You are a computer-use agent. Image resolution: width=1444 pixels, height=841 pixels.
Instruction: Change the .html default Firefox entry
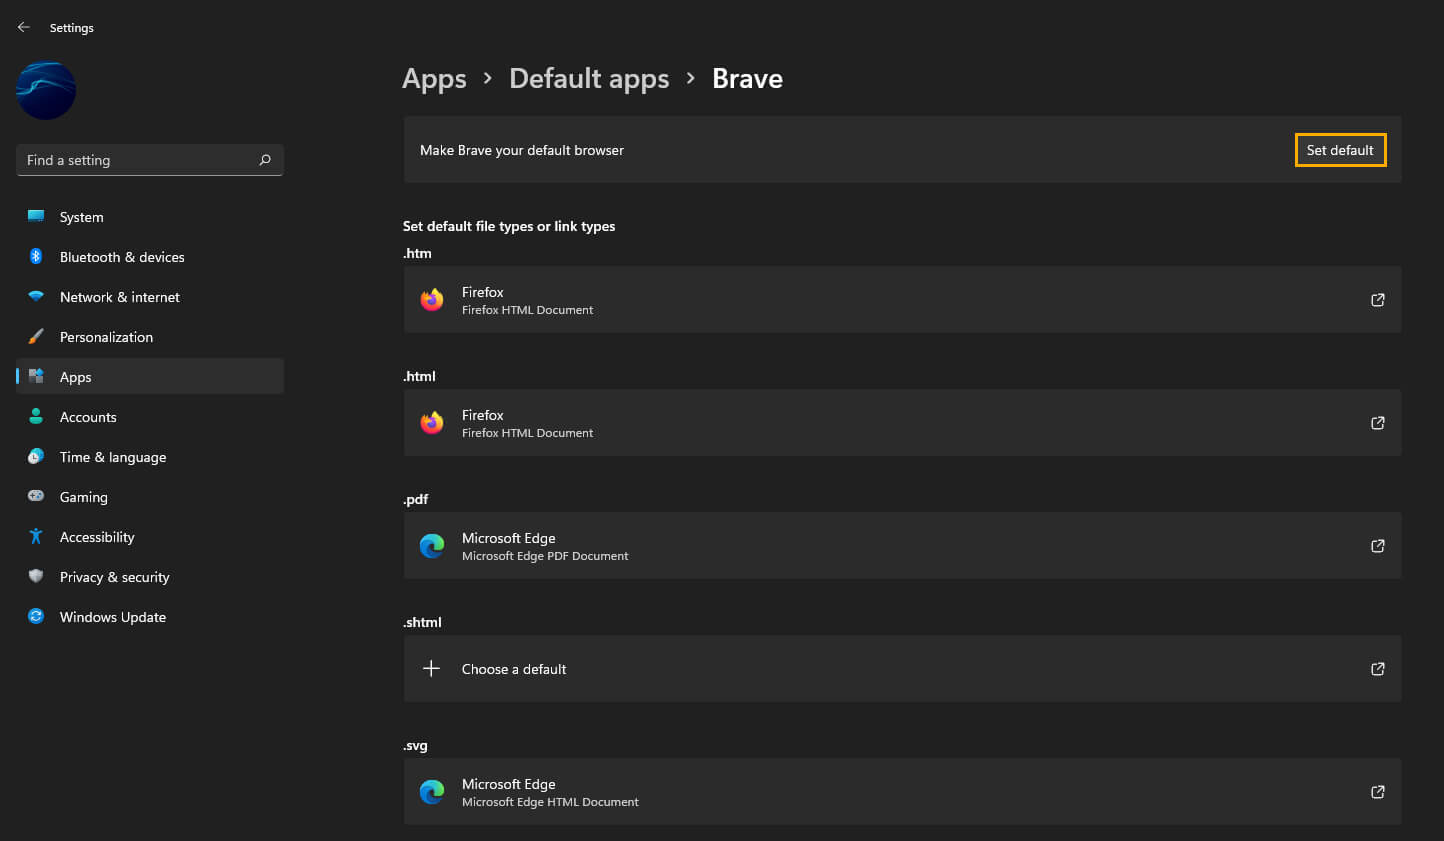[902, 423]
